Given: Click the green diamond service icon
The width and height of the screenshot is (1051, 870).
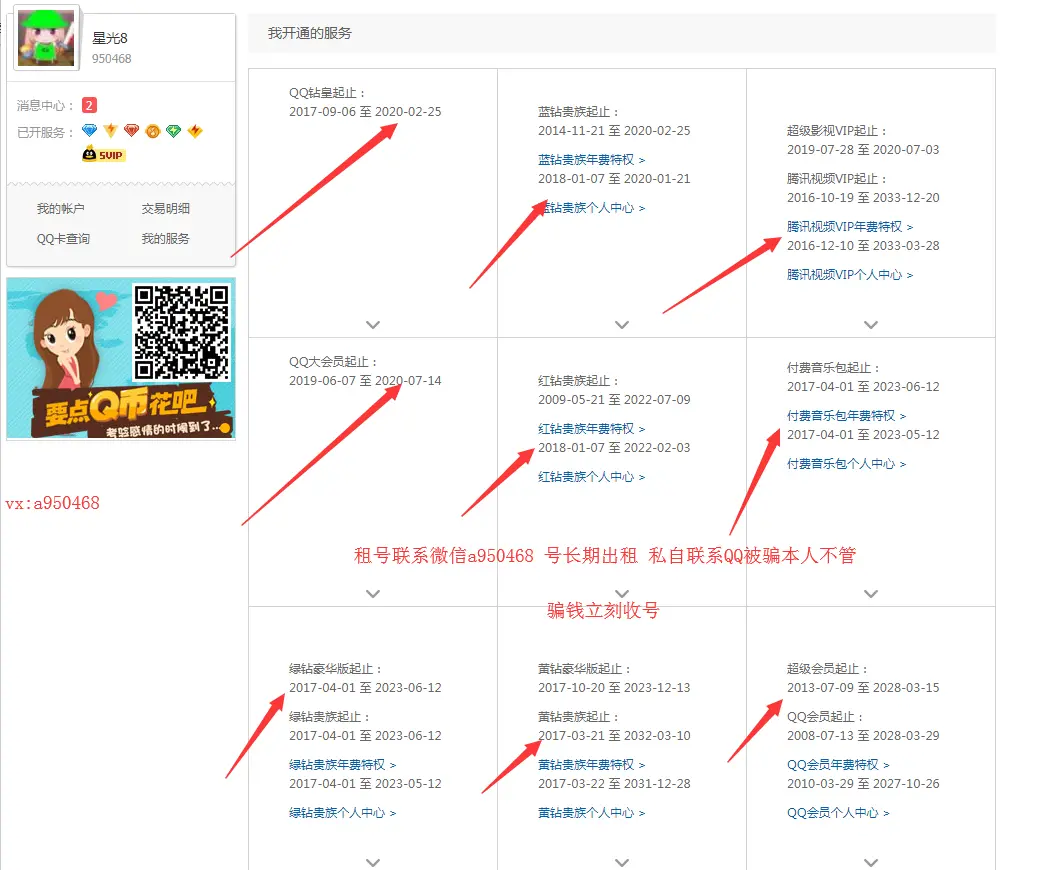Looking at the screenshot, I should 174,131.
